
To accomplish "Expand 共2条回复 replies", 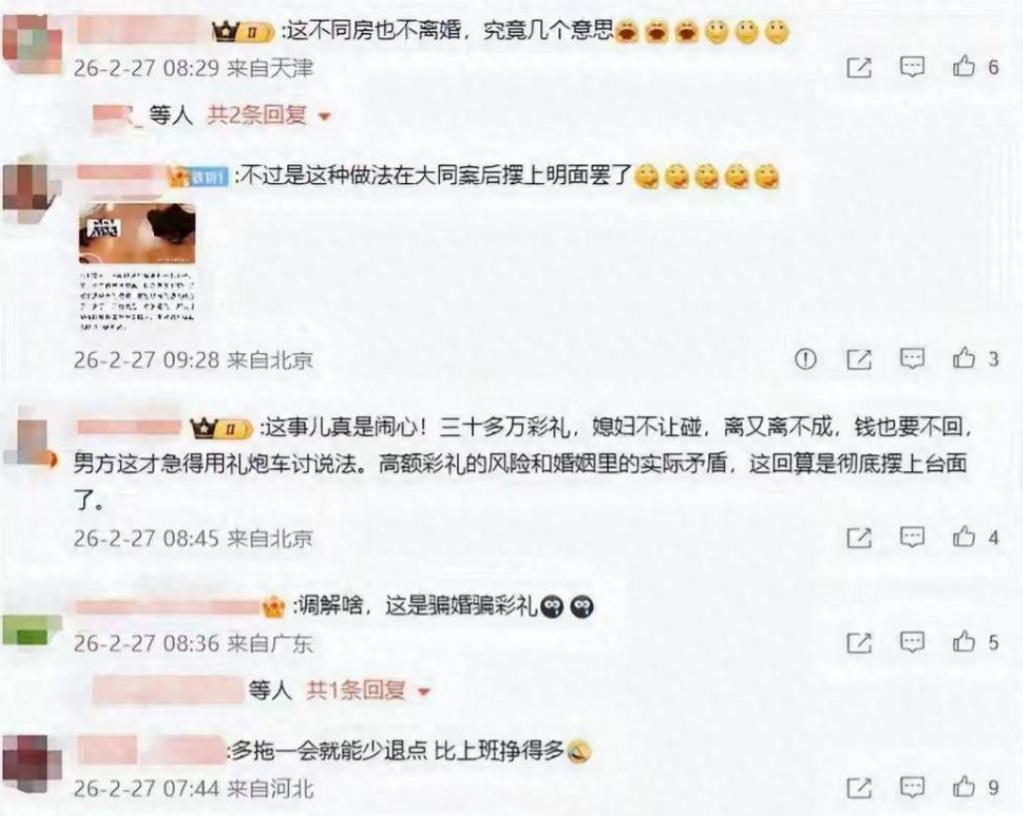I will point(257,115).
